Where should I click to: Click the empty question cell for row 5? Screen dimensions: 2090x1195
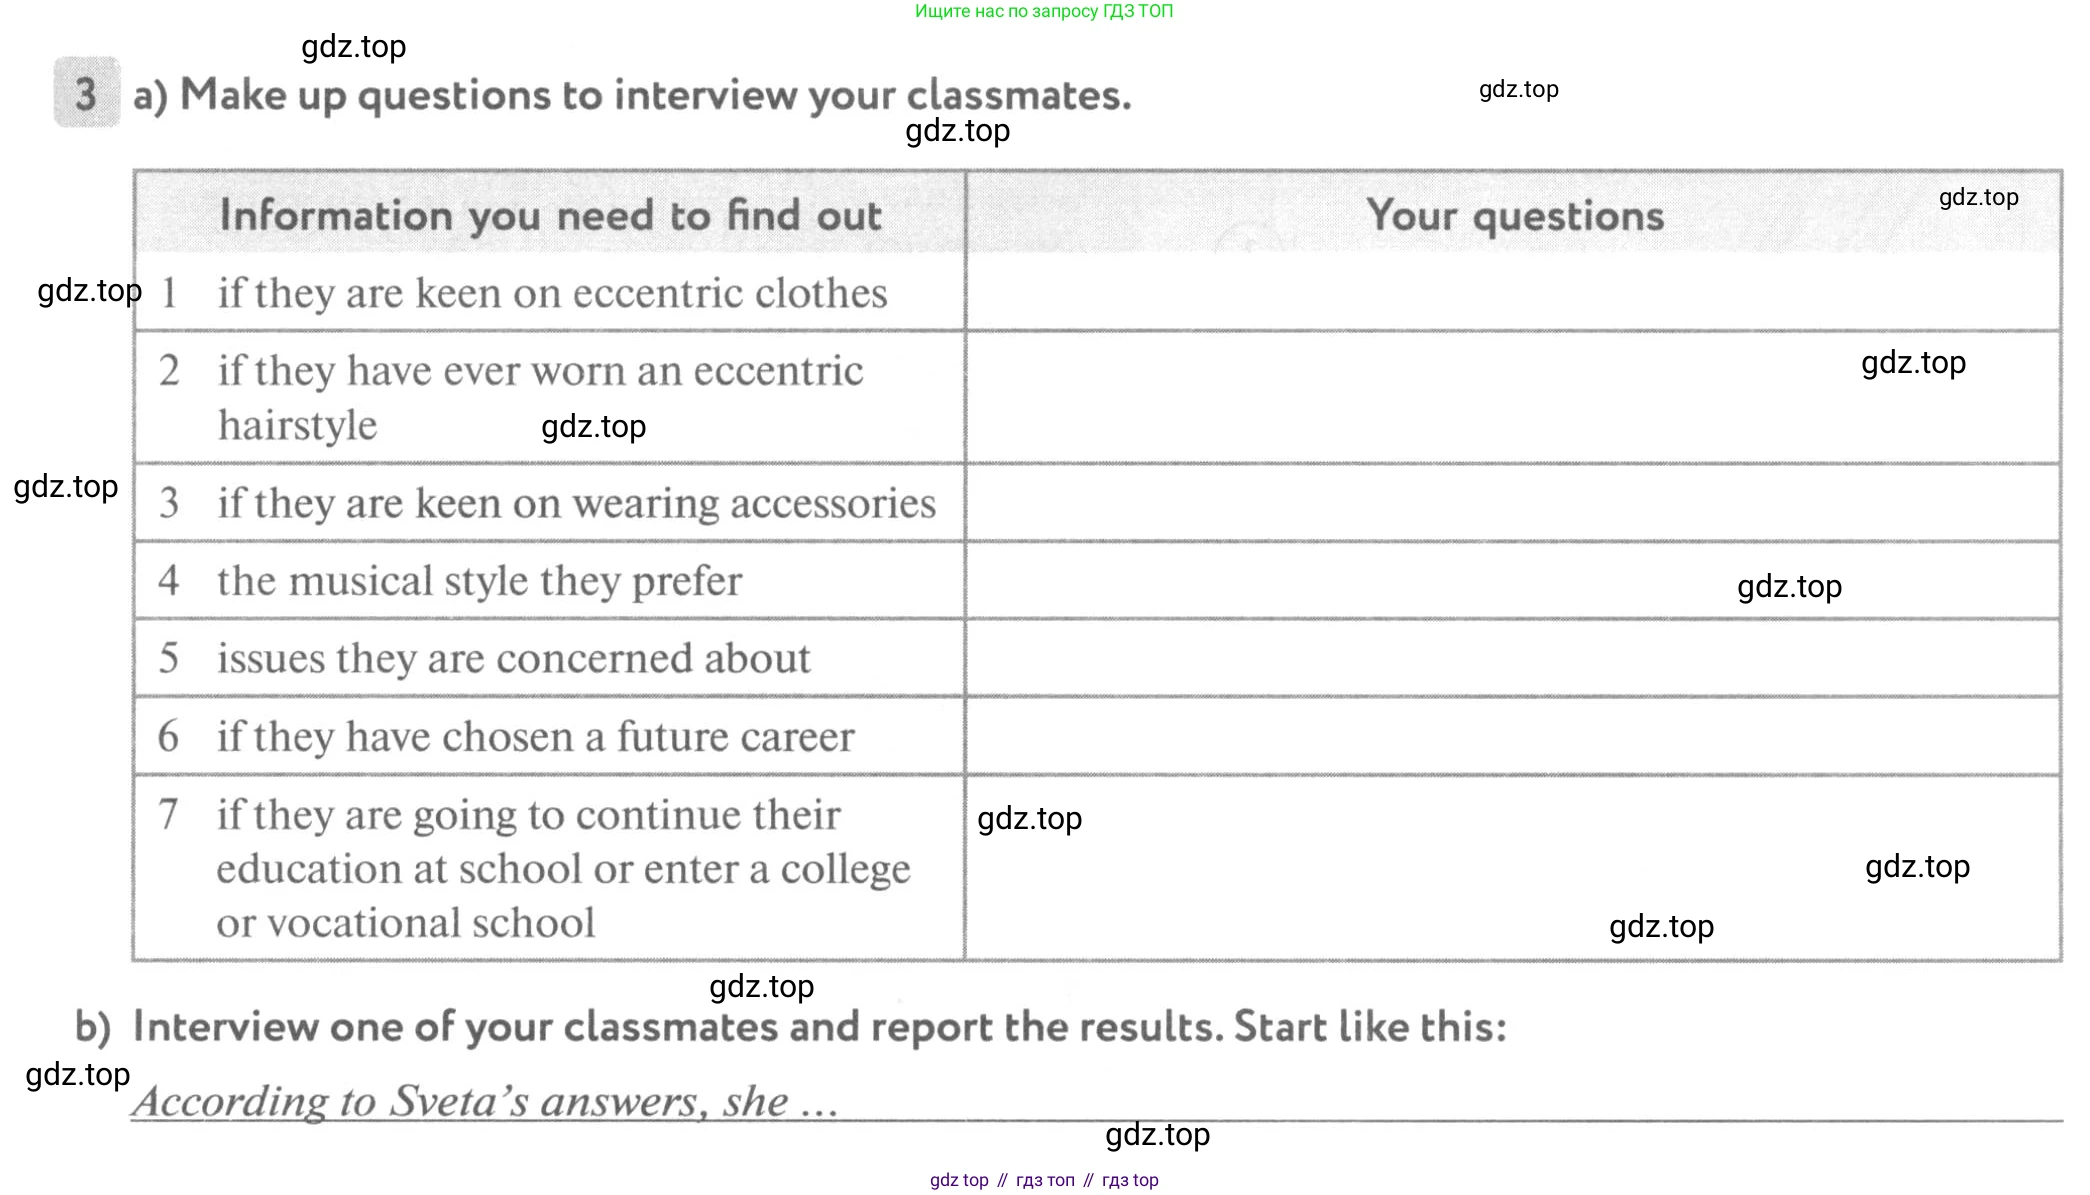1514,658
